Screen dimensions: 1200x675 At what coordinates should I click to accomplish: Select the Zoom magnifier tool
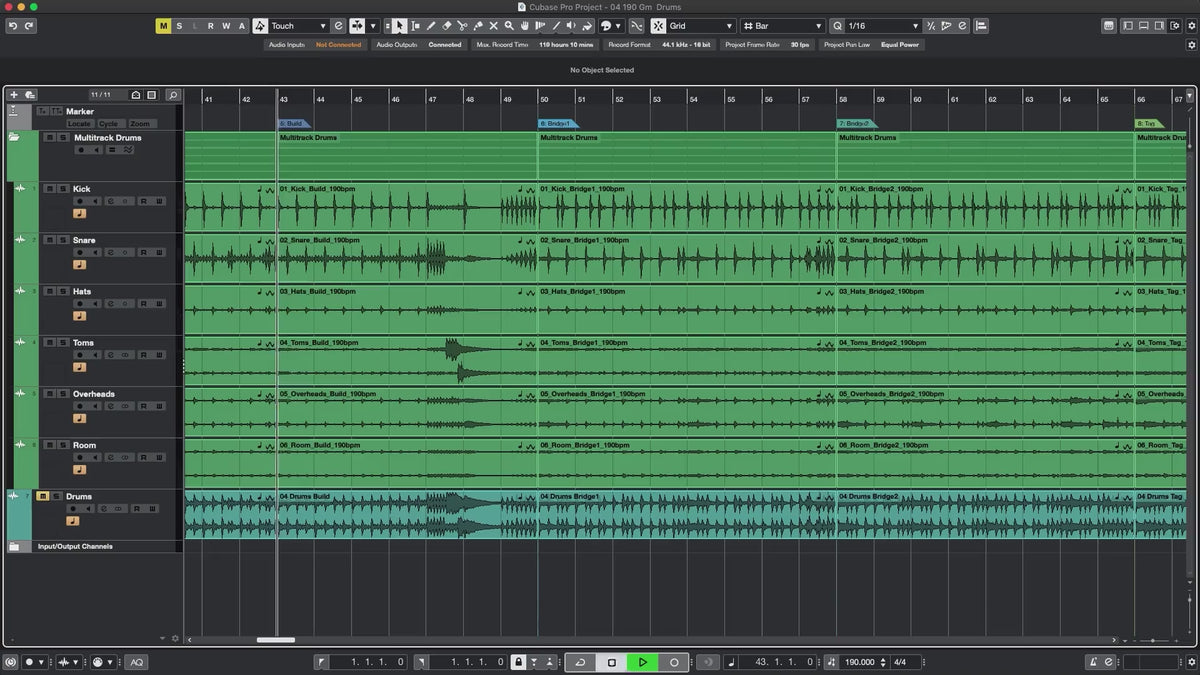click(509, 26)
